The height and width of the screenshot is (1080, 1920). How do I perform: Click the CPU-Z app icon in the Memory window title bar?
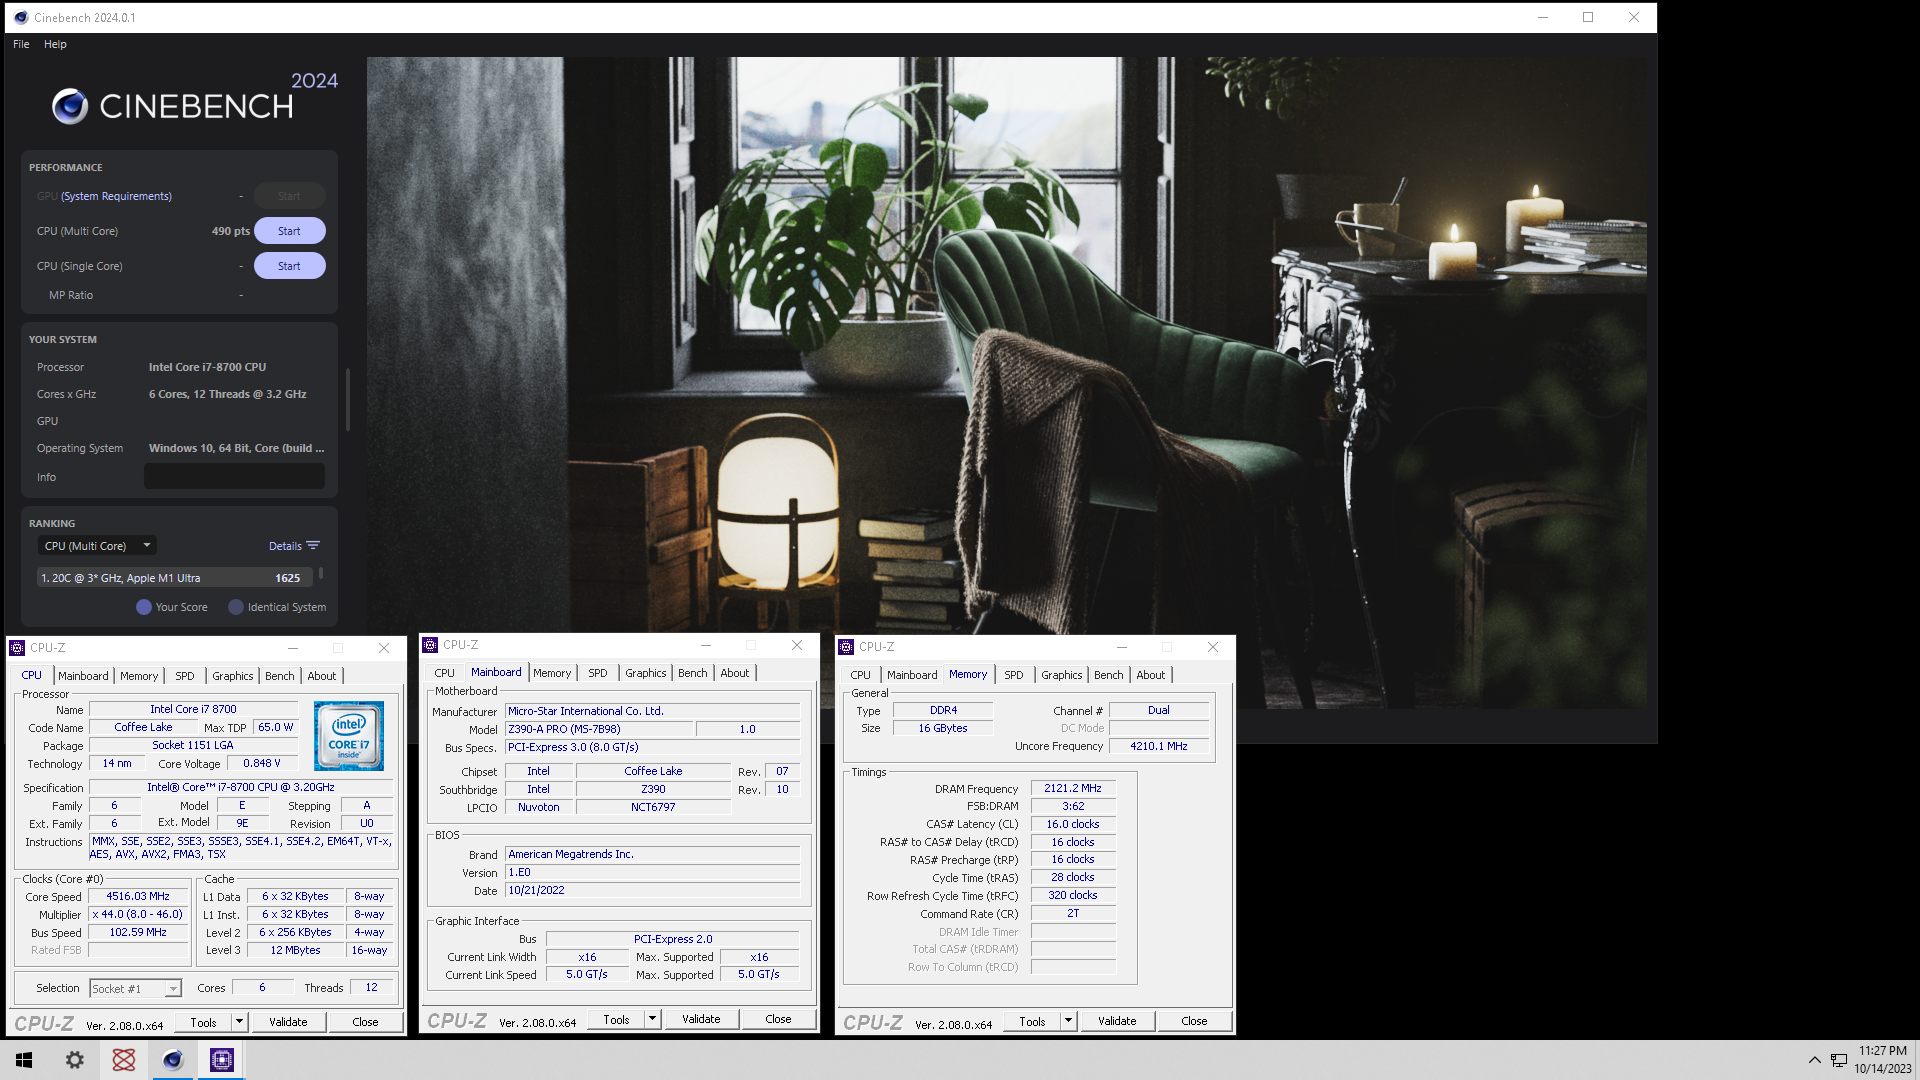[x=846, y=647]
